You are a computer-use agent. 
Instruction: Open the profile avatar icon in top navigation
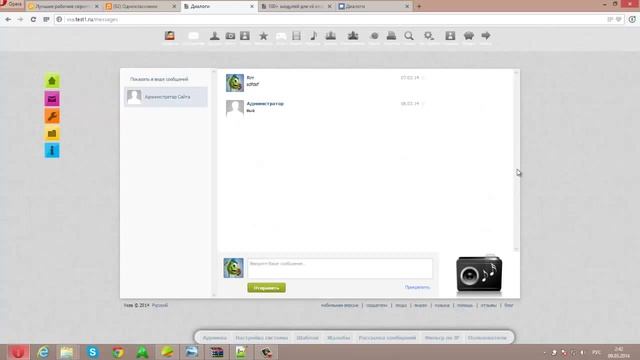[170, 36]
